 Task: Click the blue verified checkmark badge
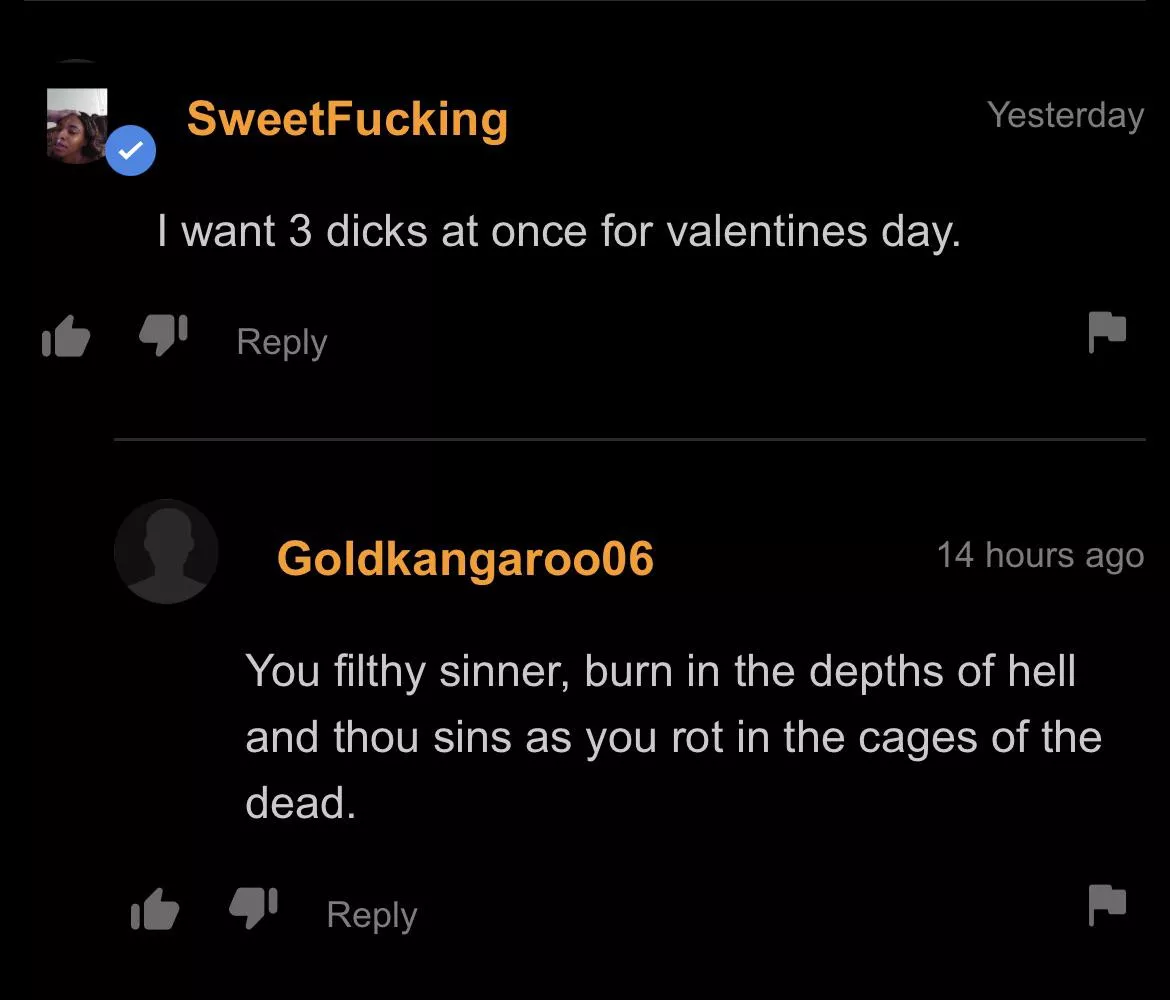click(130, 150)
